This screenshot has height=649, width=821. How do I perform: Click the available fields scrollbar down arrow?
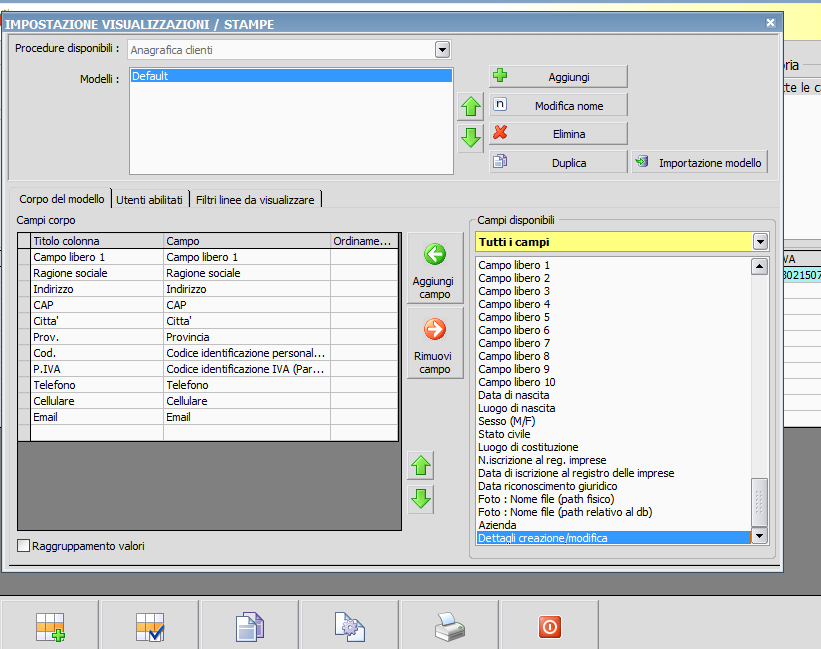[759, 535]
